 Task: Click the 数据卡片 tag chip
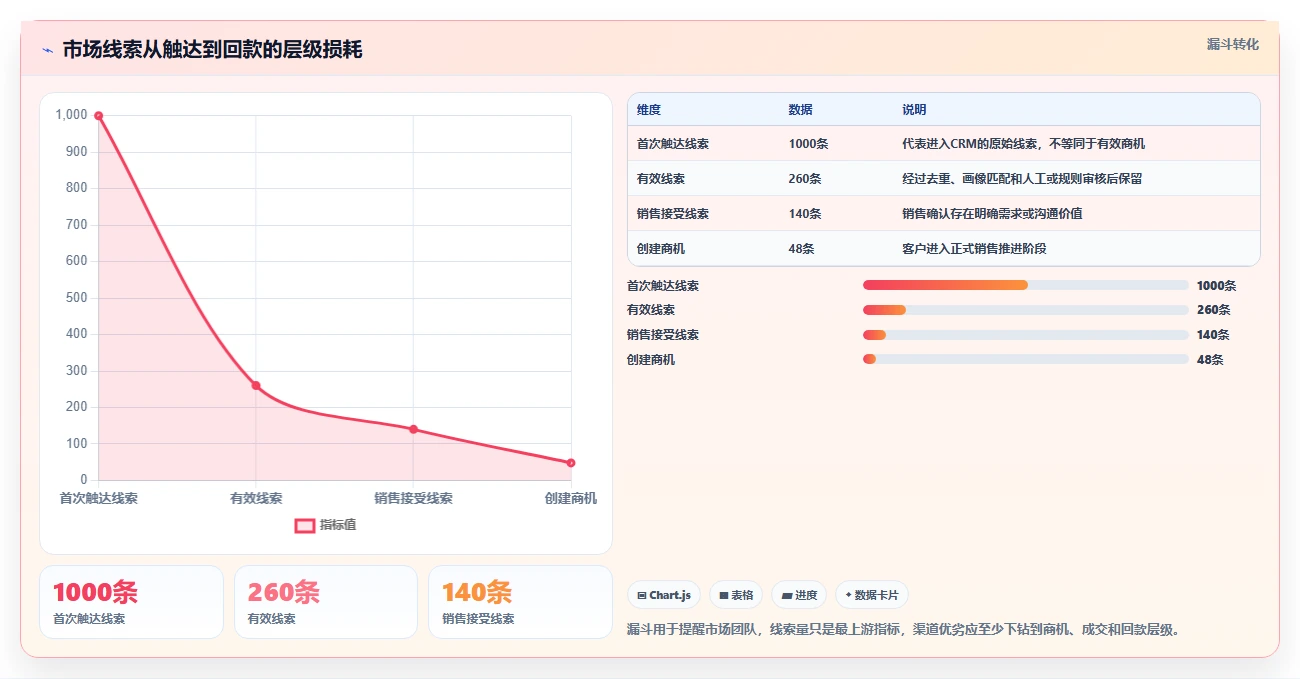[x=872, y=595]
